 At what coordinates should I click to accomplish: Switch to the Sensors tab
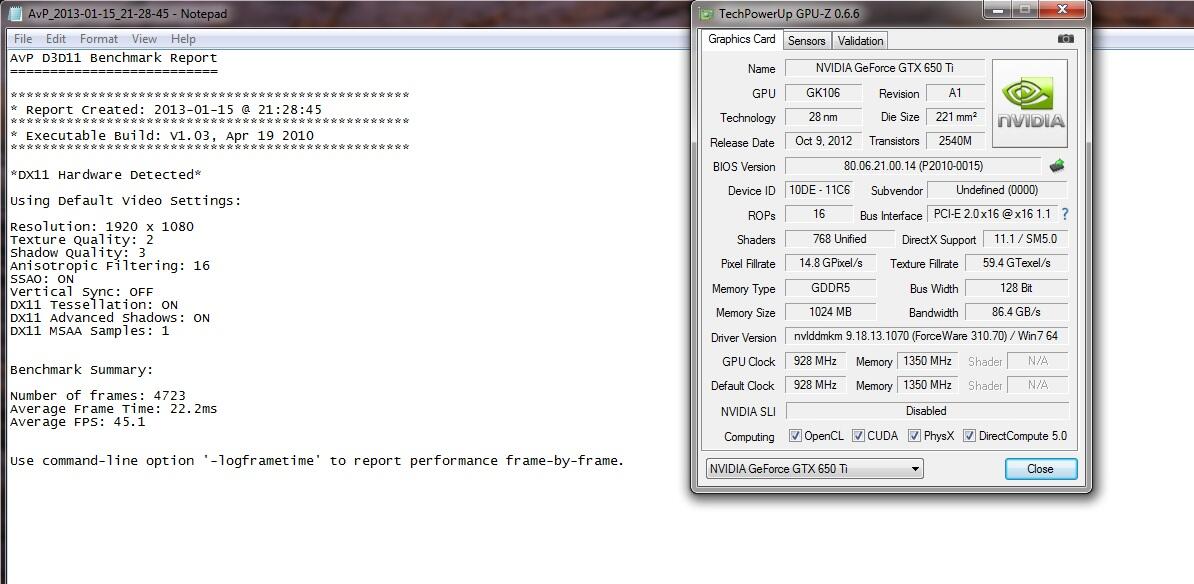point(806,41)
